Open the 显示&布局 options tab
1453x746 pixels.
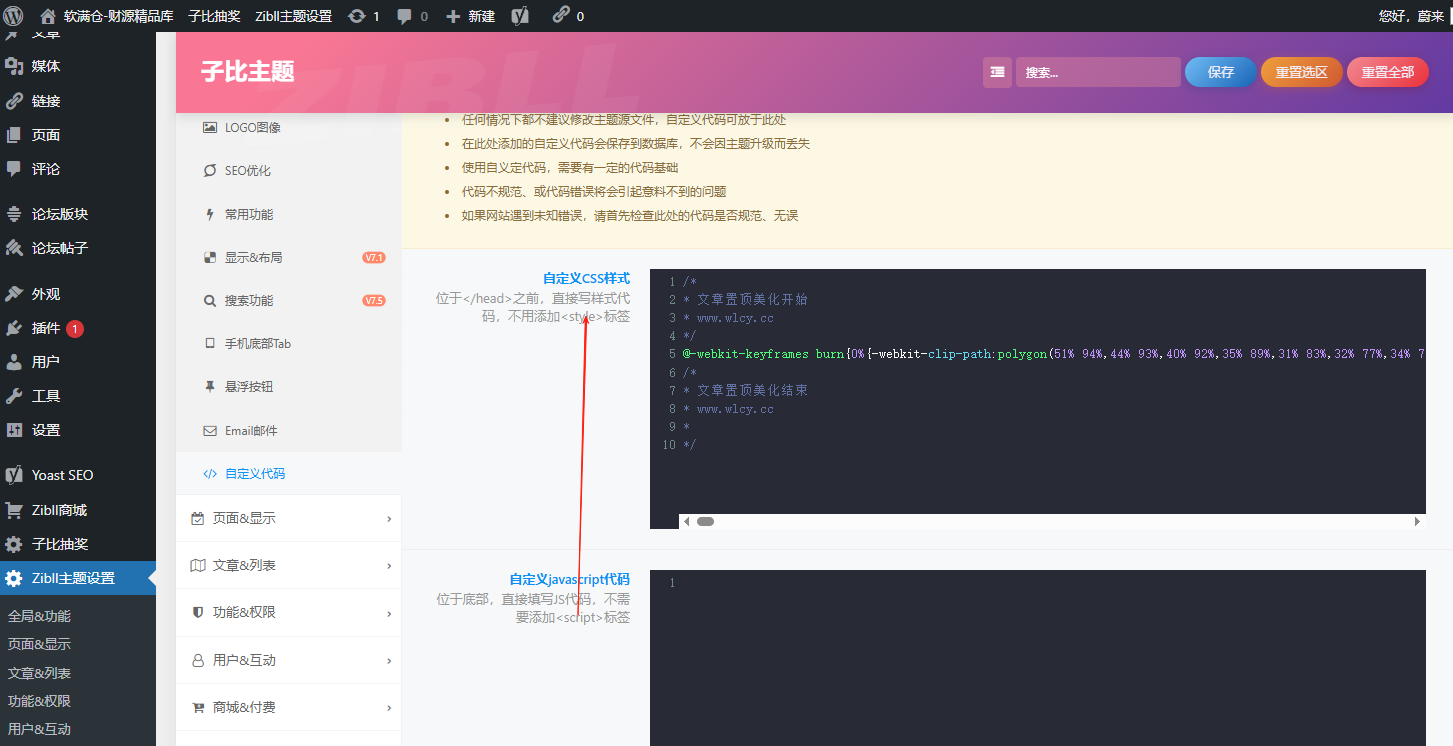tap(289, 257)
